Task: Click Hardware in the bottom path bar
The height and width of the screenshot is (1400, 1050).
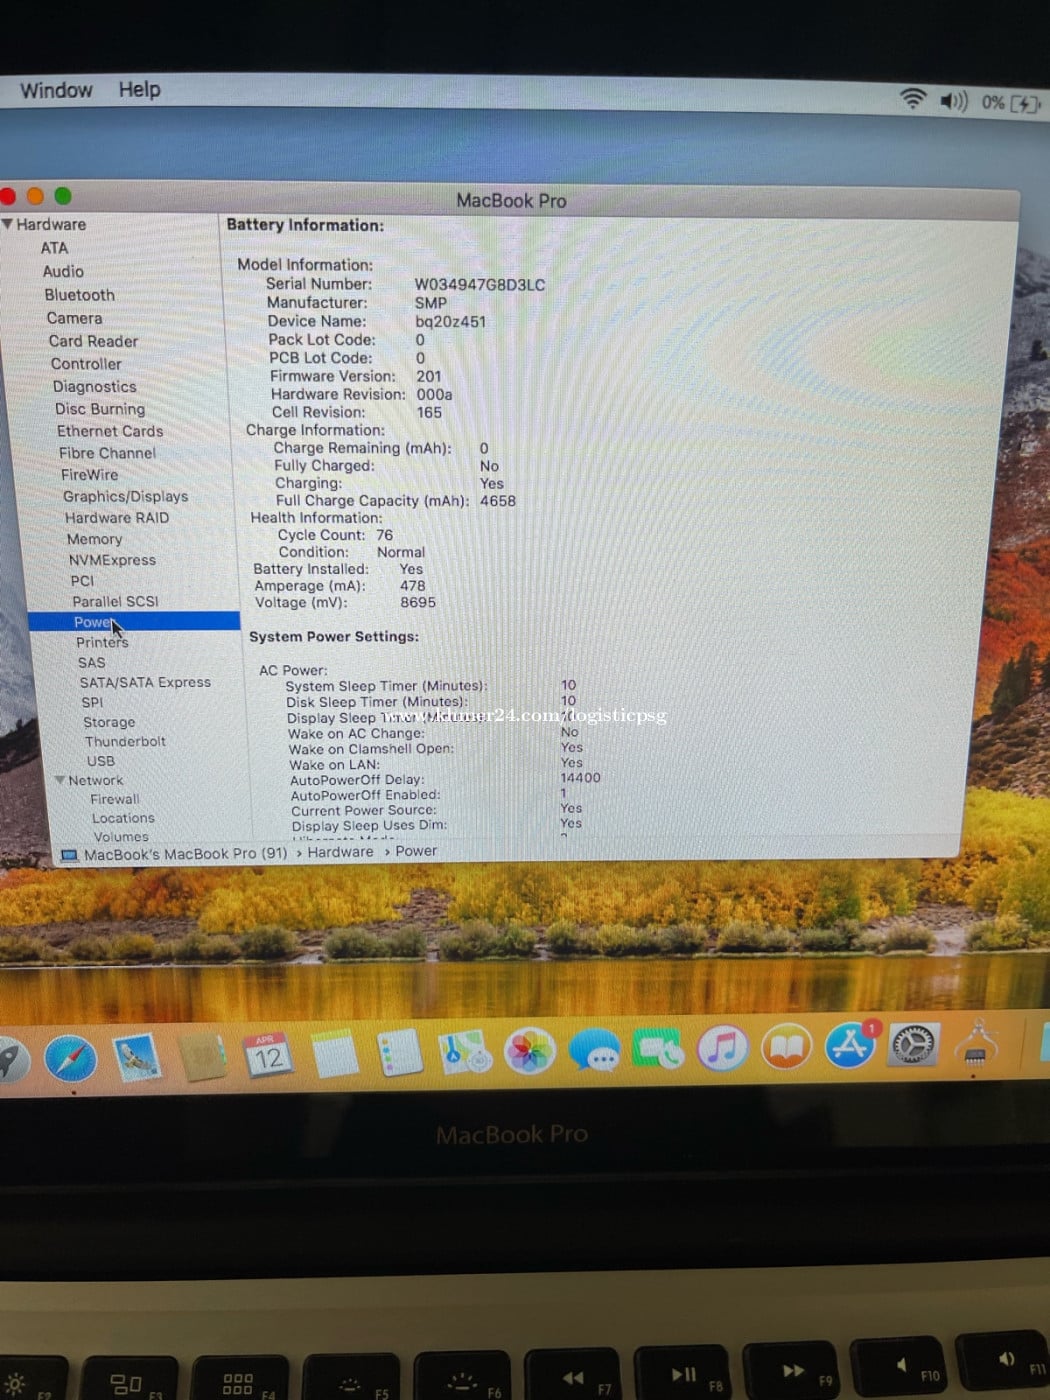Action: tap(340, 852)
